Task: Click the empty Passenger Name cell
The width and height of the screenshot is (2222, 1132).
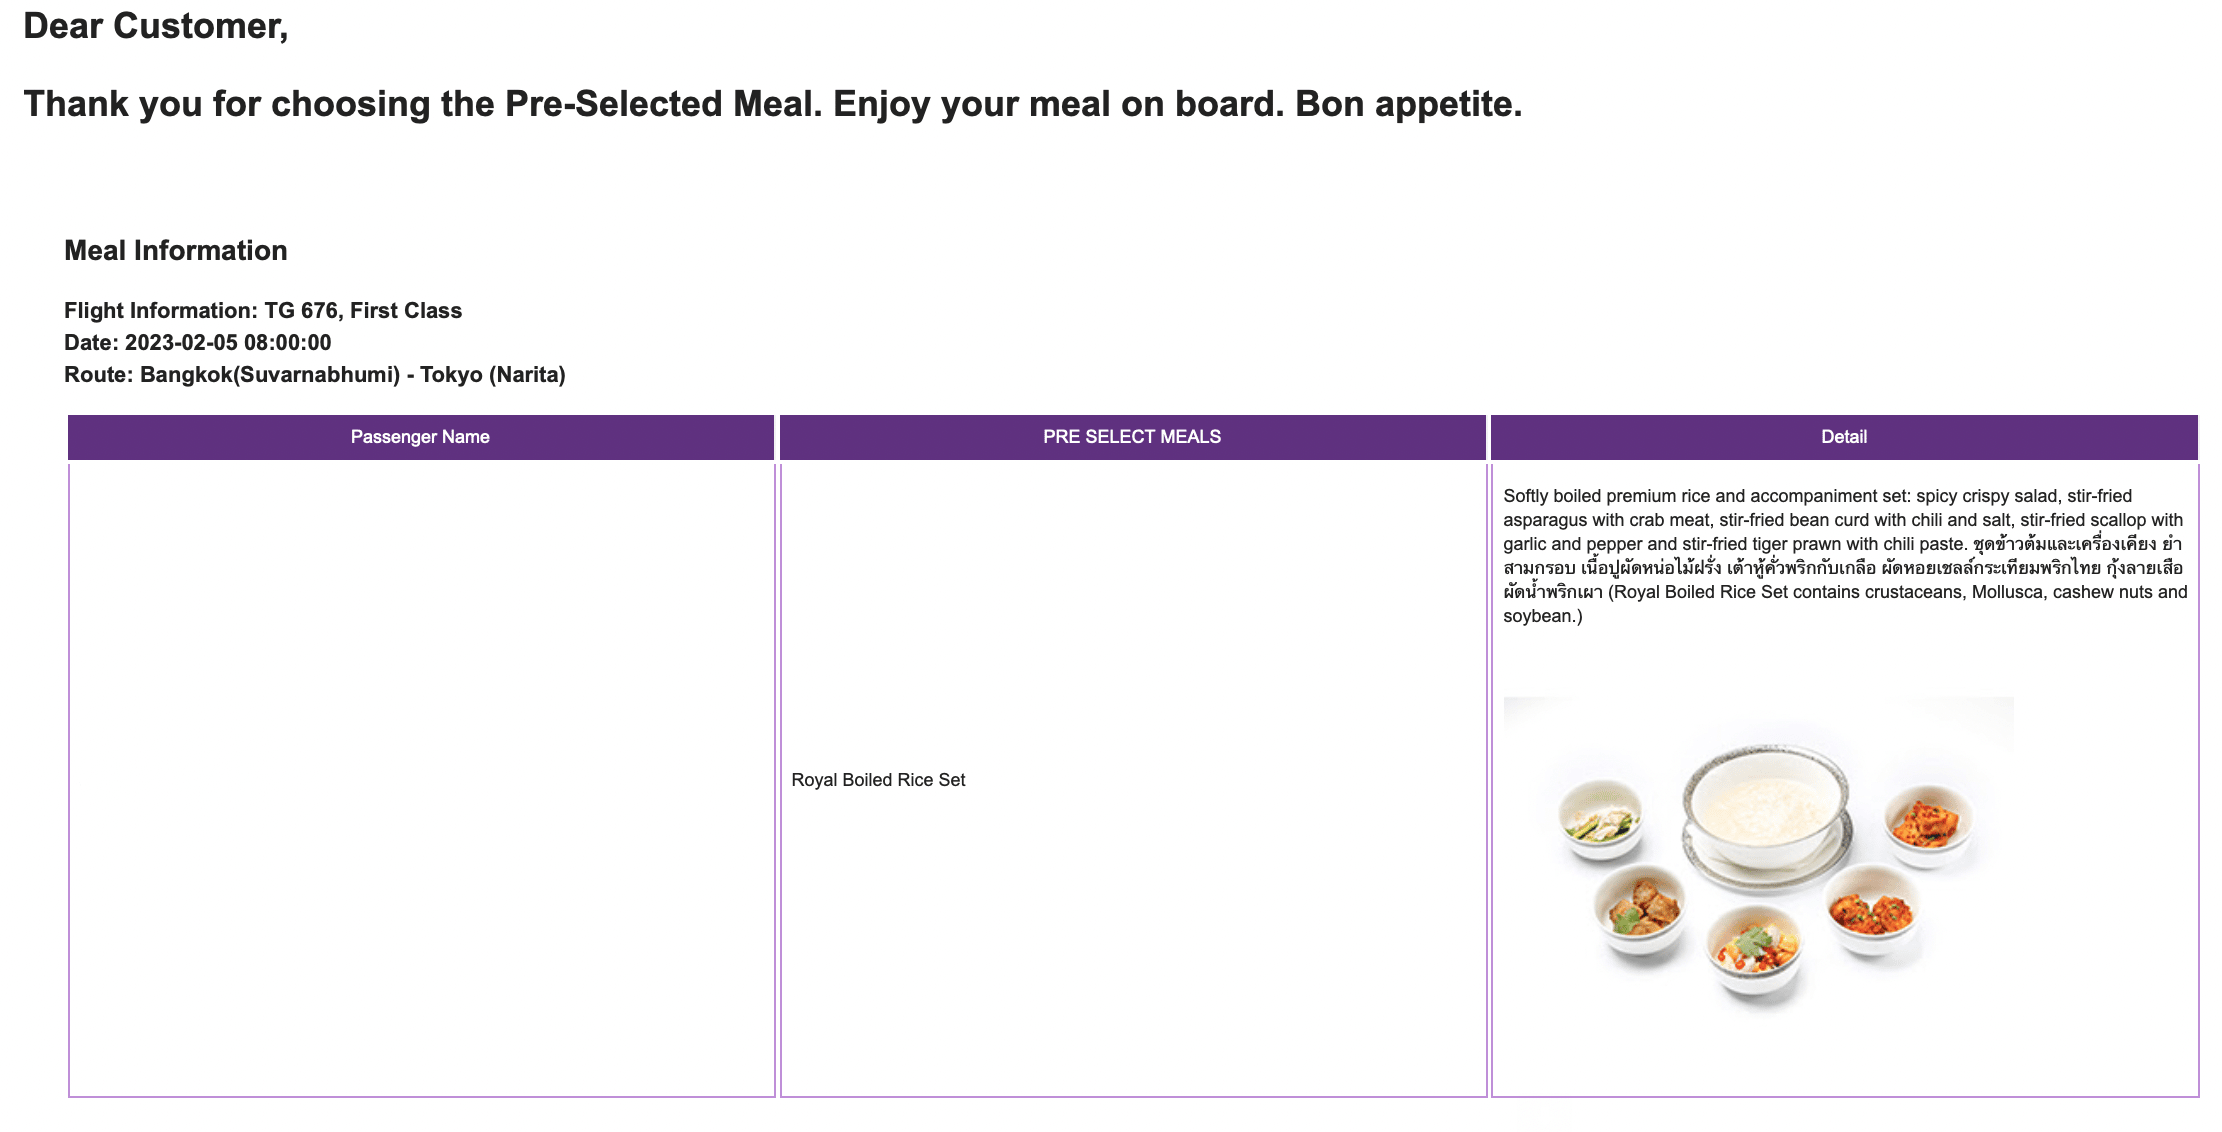Action: 421,779
